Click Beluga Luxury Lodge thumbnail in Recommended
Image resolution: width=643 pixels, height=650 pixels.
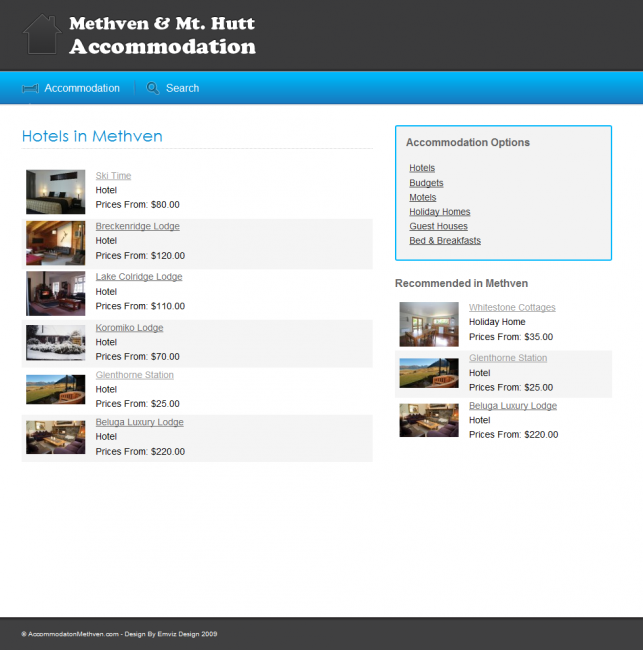429,420
